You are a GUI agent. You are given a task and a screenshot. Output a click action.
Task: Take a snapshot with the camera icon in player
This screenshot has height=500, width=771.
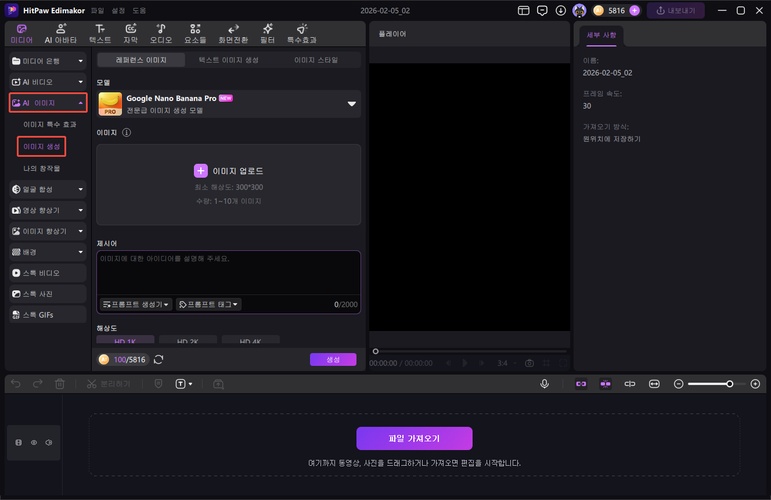[x=529, y=363]
